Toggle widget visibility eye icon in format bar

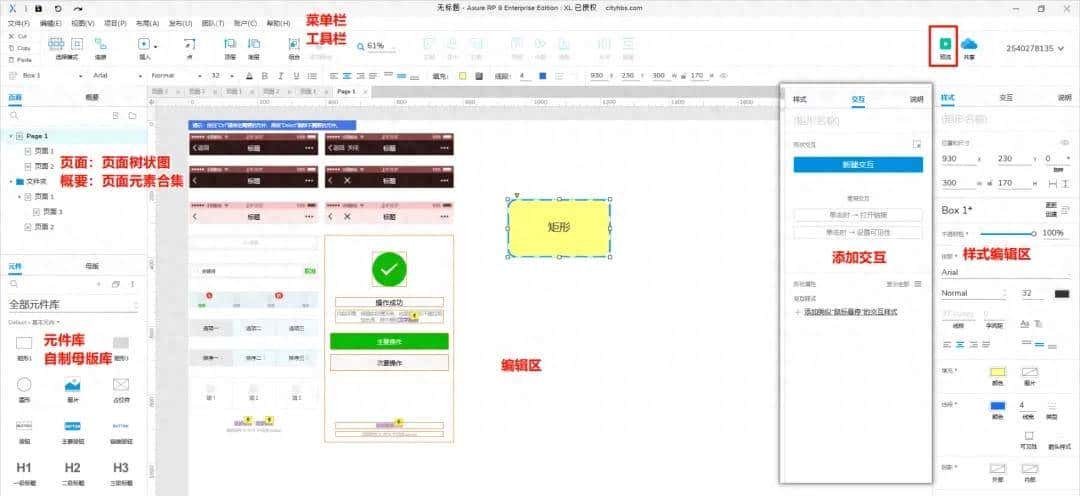723,75
